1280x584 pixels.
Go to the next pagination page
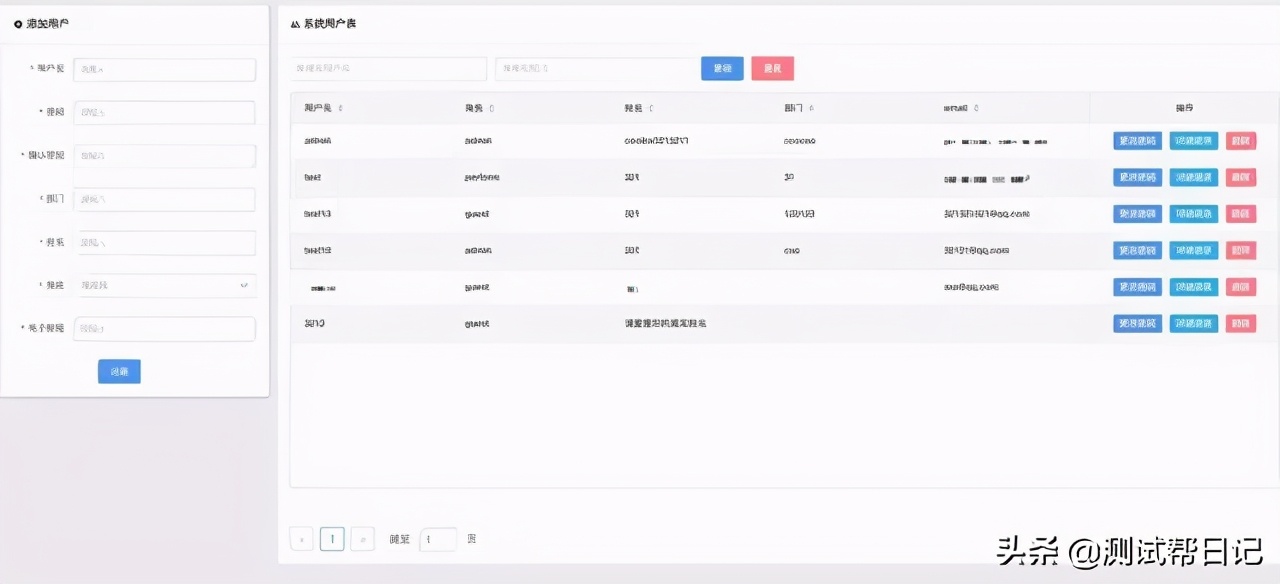pos(362,538)
